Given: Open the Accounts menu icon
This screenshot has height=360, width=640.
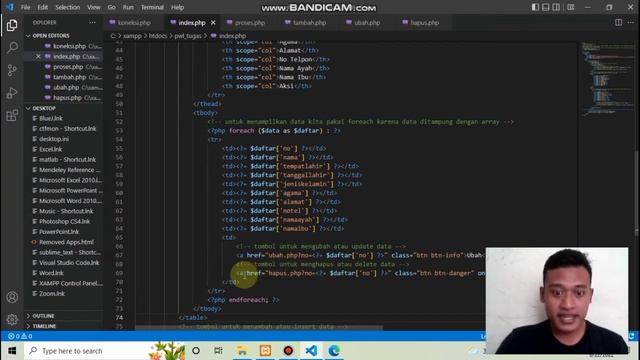Looking at the screenshot, I should [x=12, y=297].
